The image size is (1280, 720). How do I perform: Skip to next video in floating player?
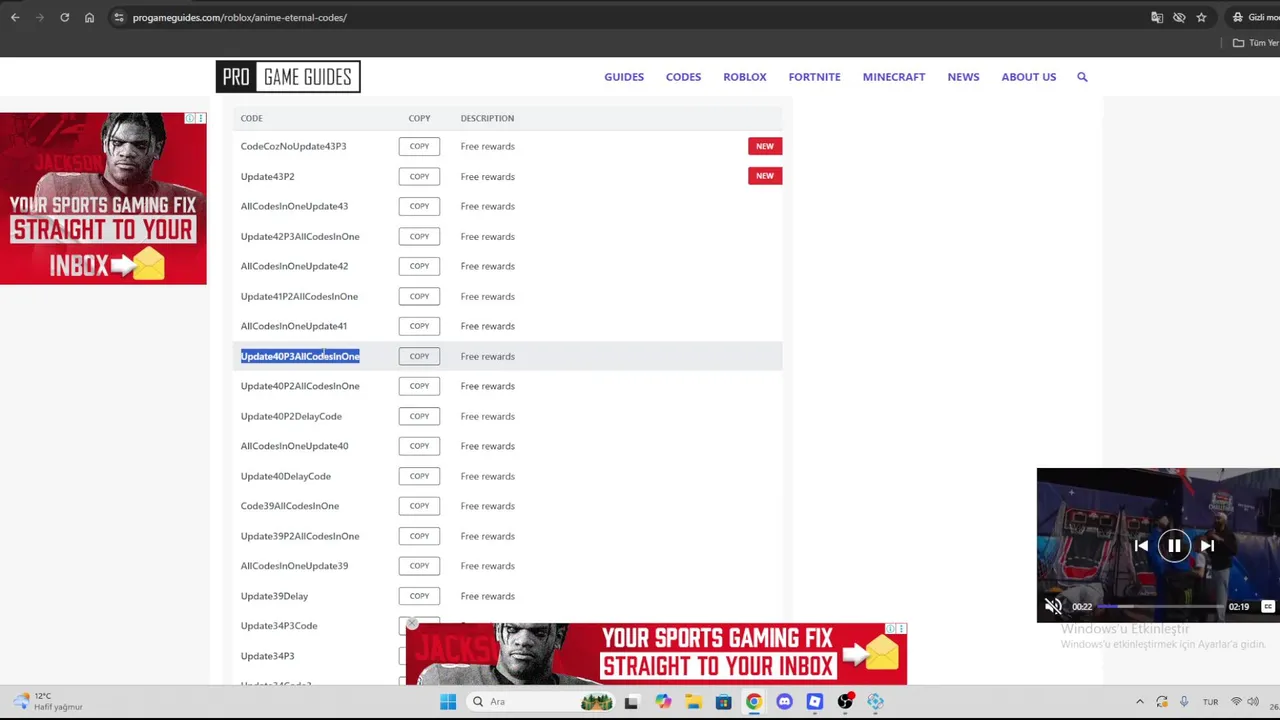click(1207, 546)
